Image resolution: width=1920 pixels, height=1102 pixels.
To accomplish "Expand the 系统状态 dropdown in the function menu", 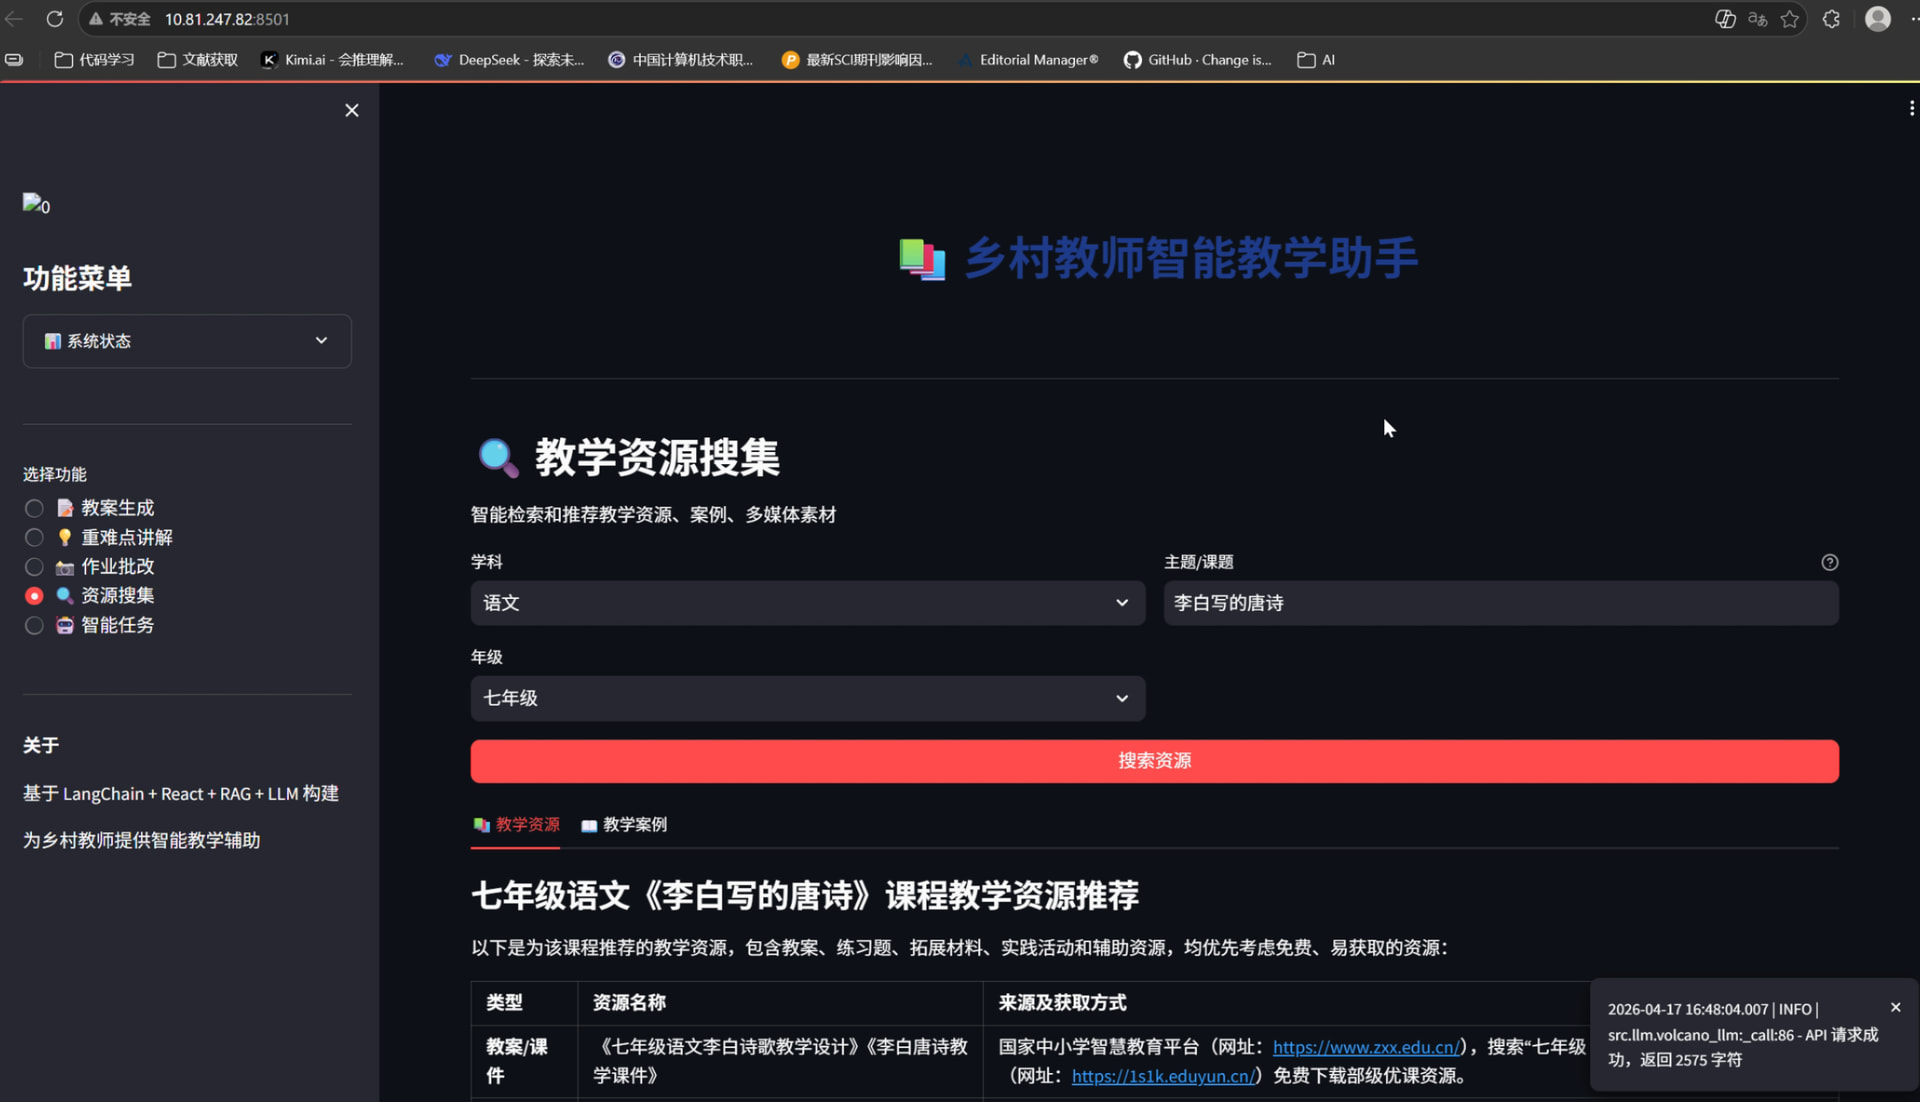I will point(187,341).
